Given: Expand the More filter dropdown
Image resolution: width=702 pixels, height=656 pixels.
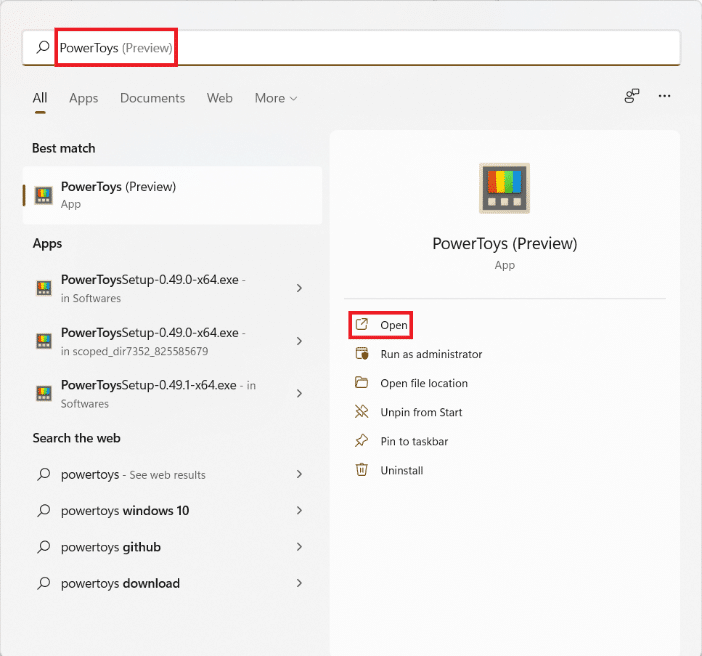Looking at the screenshot, I should click(x=276, y=98).
